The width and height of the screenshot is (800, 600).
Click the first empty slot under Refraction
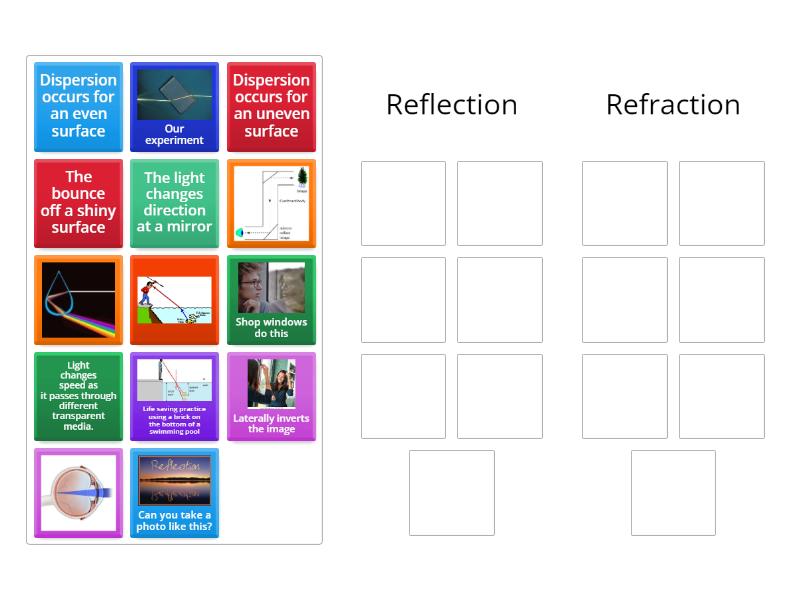point(625,203)
